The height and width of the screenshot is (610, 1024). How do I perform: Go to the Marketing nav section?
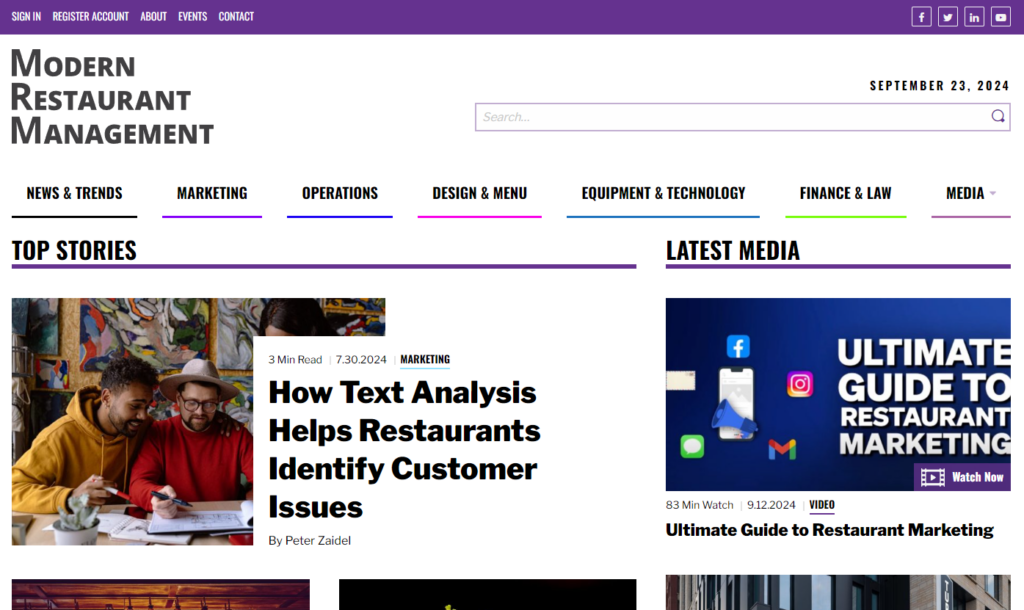212,193
